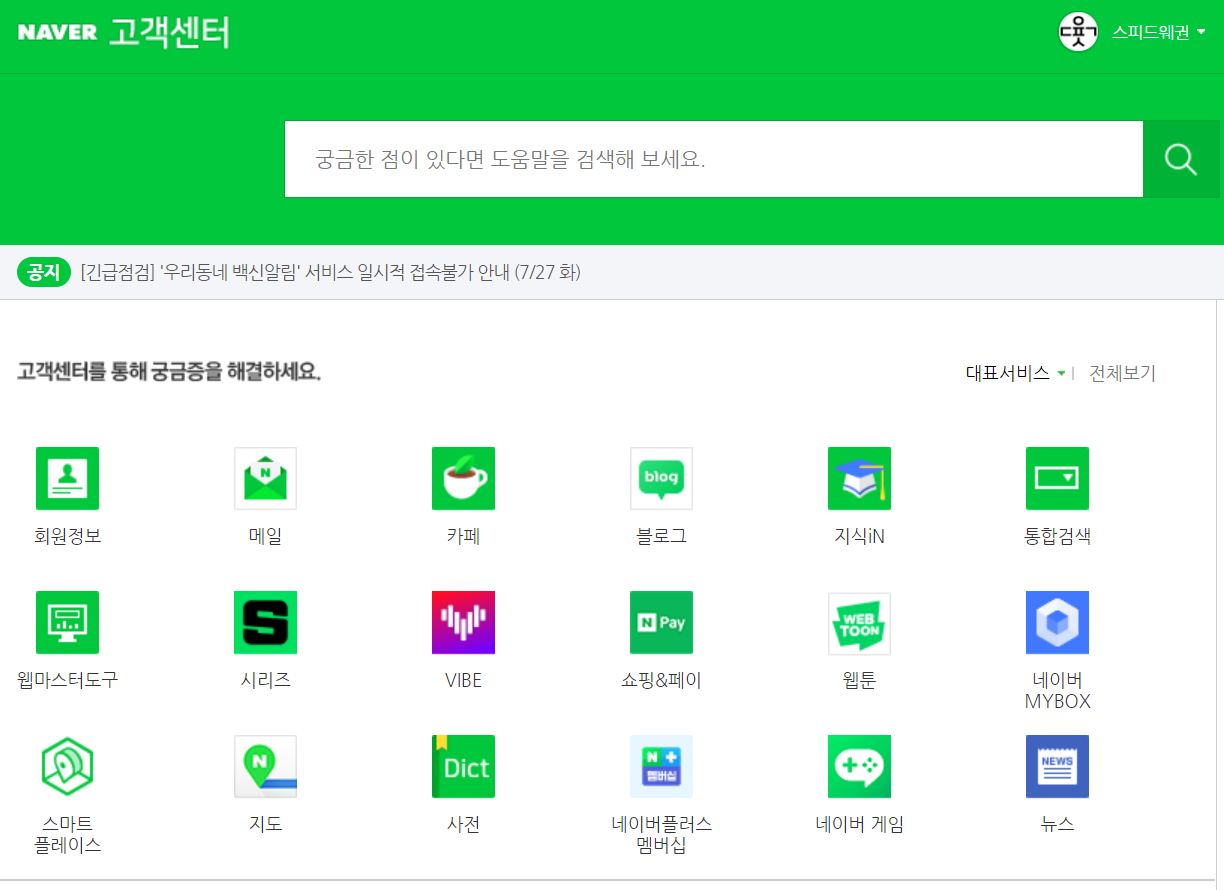The height and width of the screenshot is (890, 1224).
Task: Click the 사전 text label
Action: pyautogui.click(x=463, y=824)
